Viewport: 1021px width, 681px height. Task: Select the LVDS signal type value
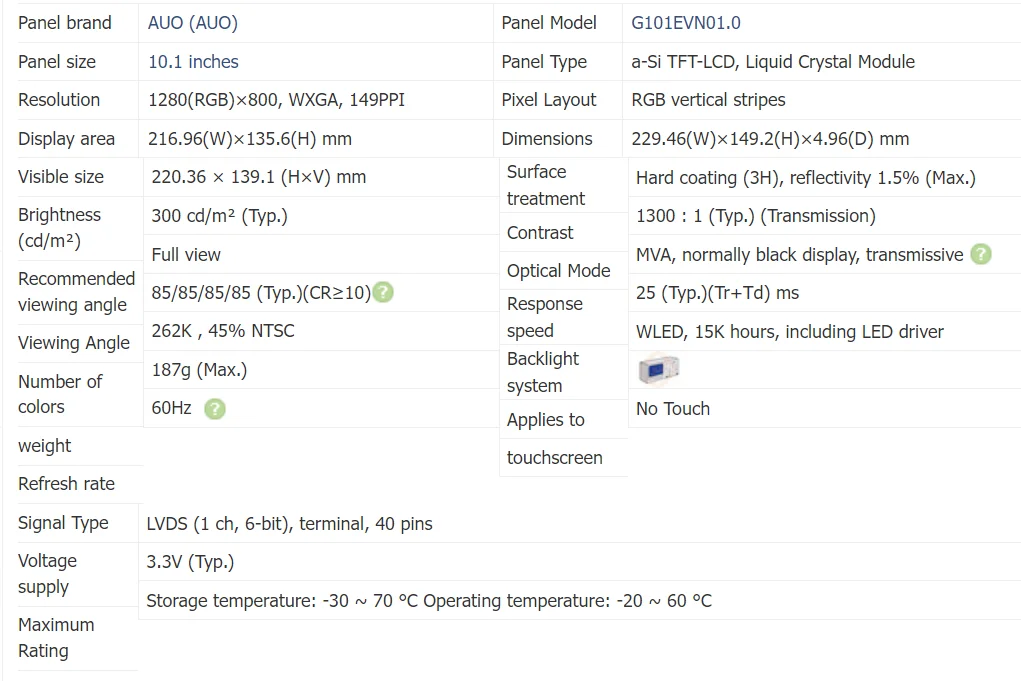(289, 524)
